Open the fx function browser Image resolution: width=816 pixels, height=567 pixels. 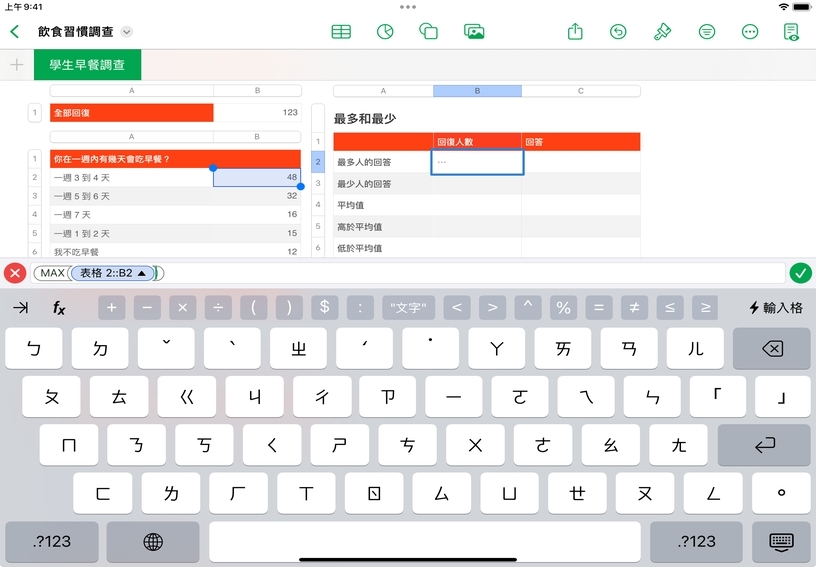(59, 308)
